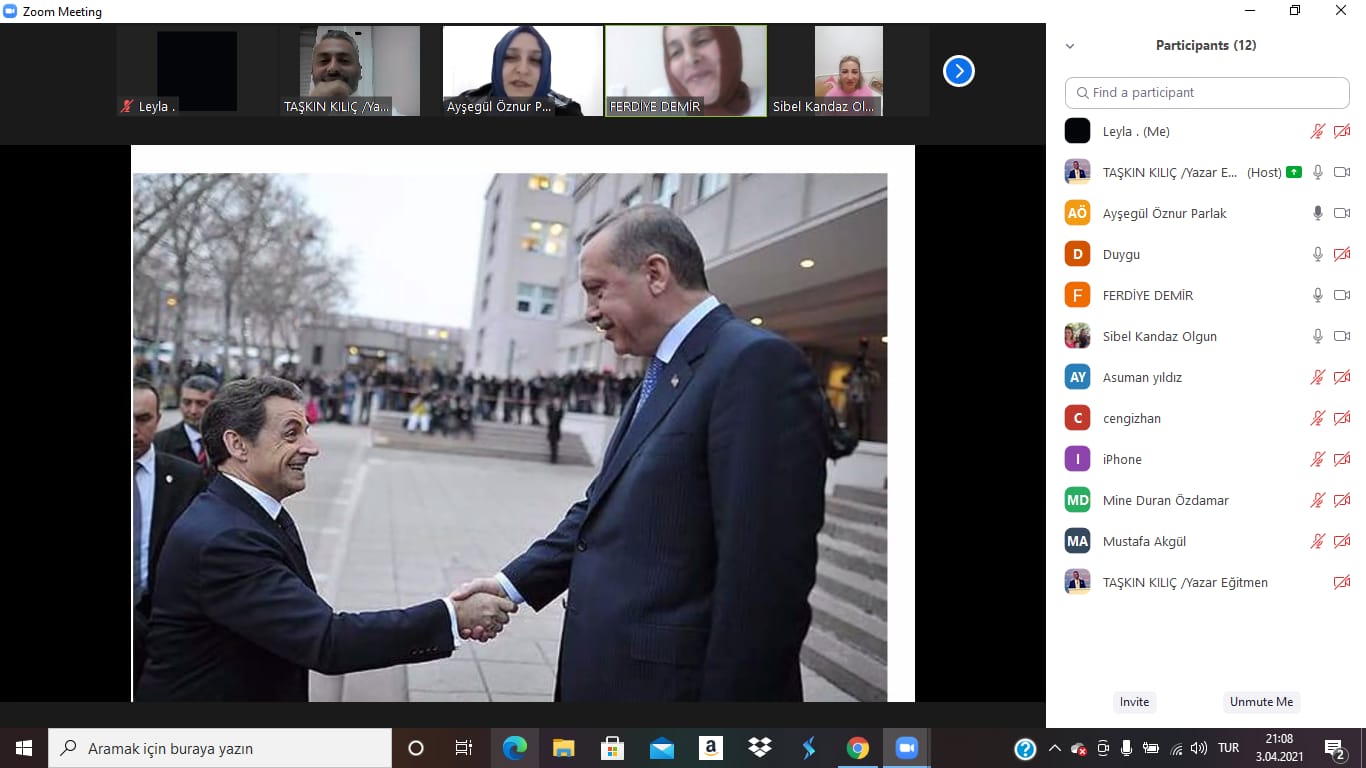Click Mustafa Akgül's muted microphone icon
Screen dimensions: 1366x768
(1318, 541)
